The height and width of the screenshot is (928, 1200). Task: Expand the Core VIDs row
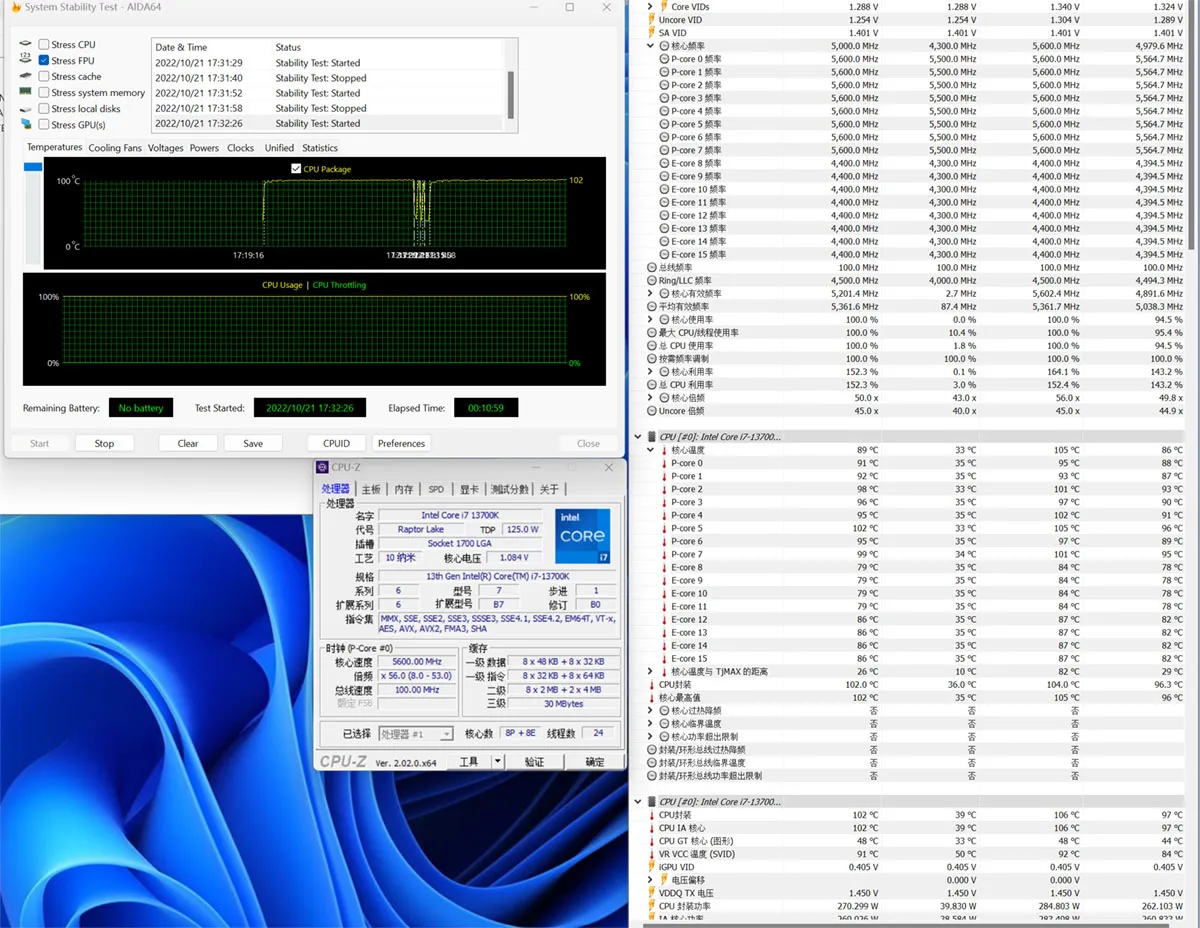(x=651, y=7)
